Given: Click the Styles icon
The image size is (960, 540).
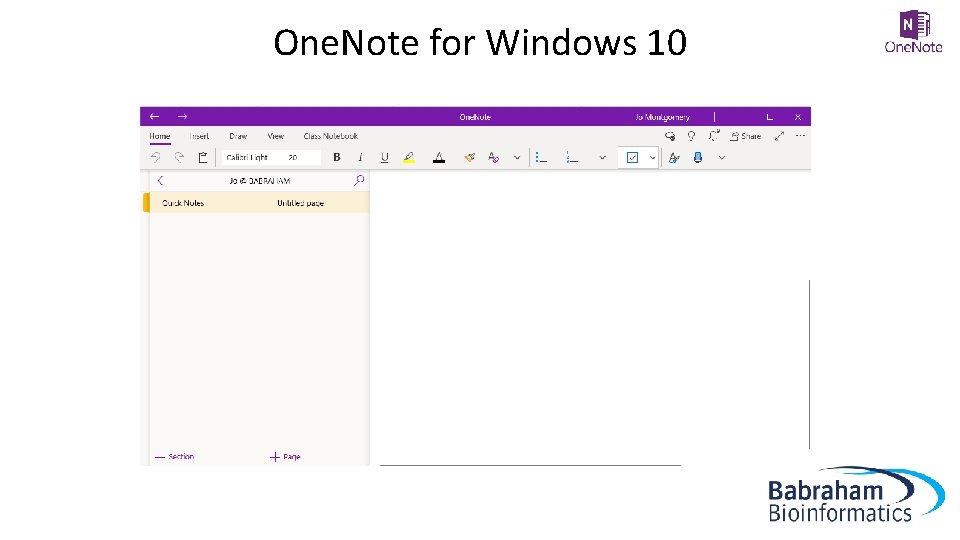Looking at the screenshot, I should [x=674, y=158].
